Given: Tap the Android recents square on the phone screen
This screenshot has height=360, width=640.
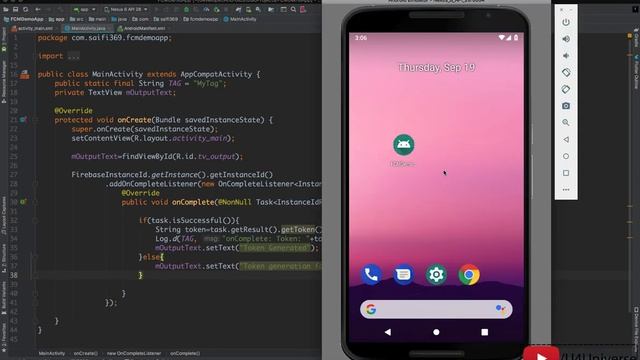Looking at the screenshot, I should (x=484, y=332).
